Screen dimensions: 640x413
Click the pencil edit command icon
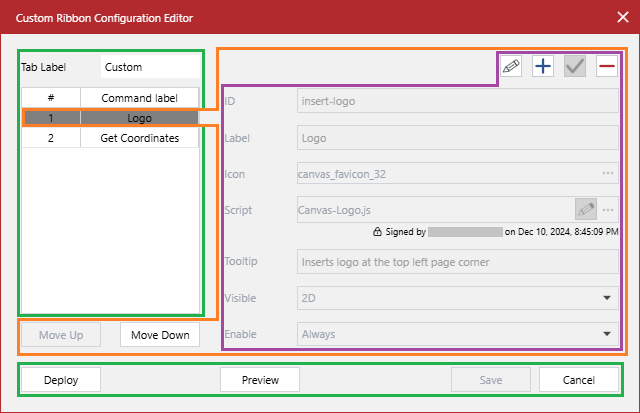[511, 67]
